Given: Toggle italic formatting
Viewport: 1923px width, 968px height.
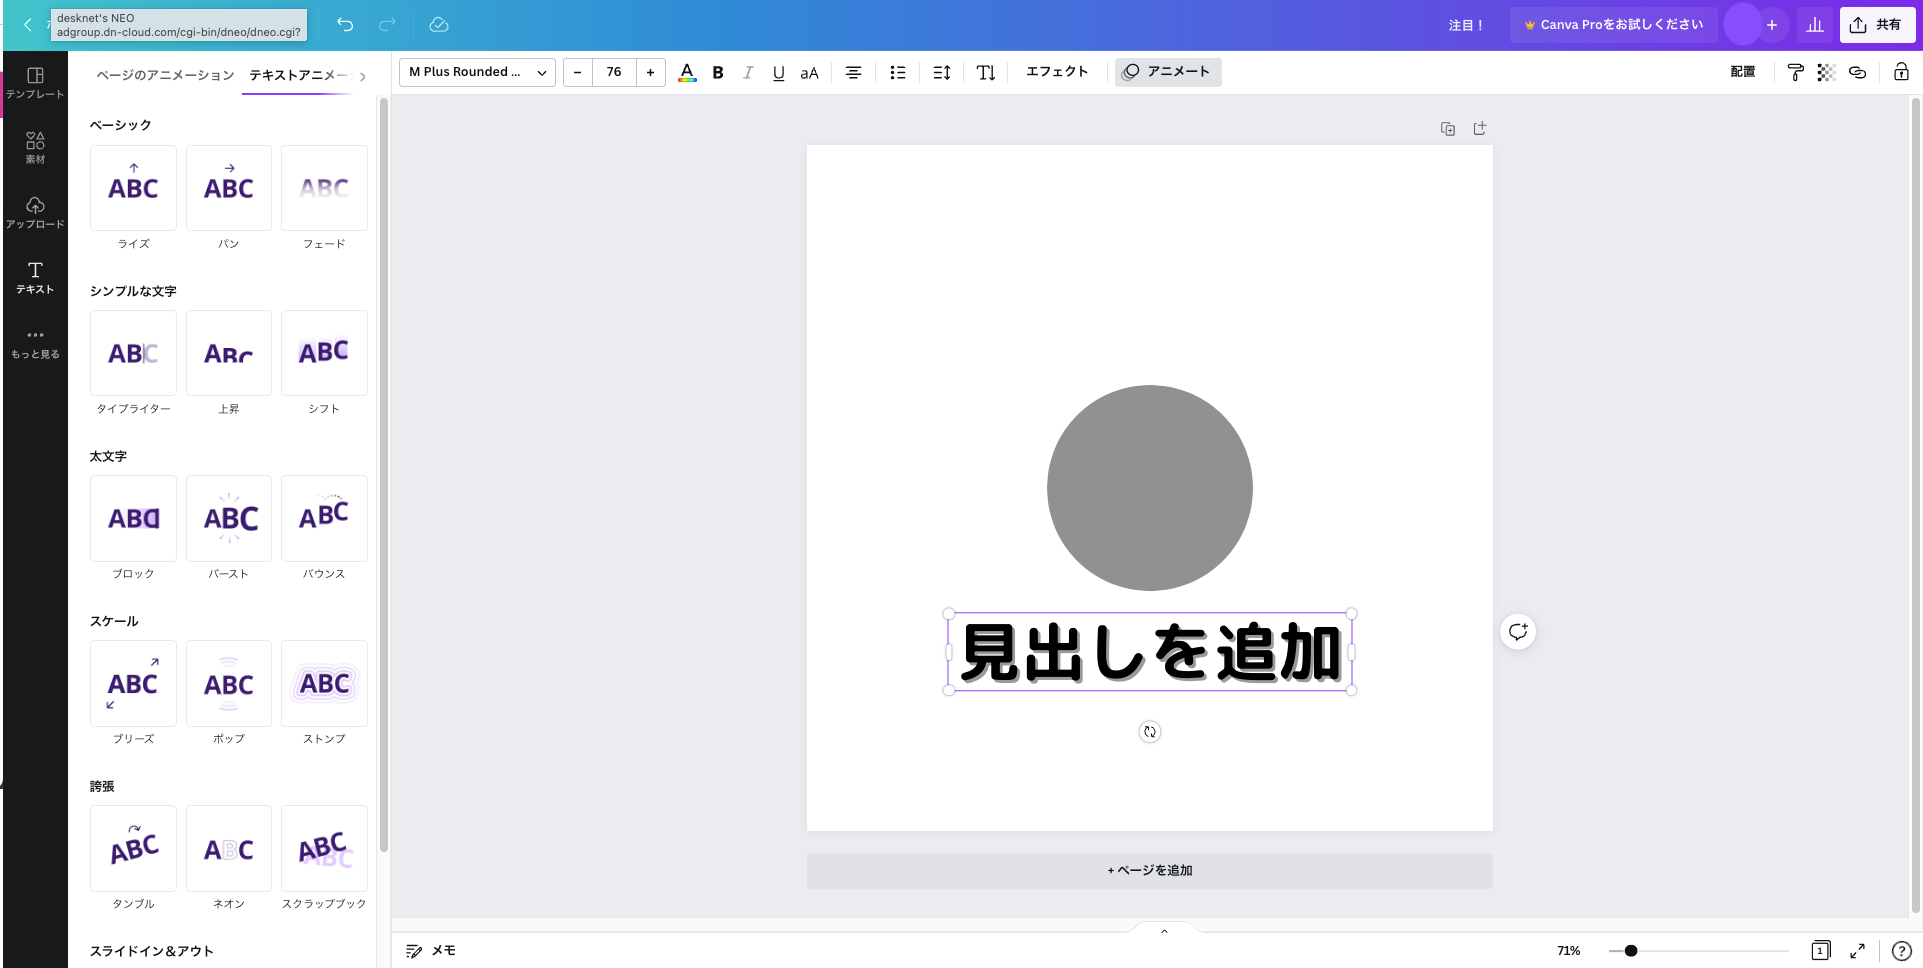Looking at the screenshot, I should tap(747, 72).
